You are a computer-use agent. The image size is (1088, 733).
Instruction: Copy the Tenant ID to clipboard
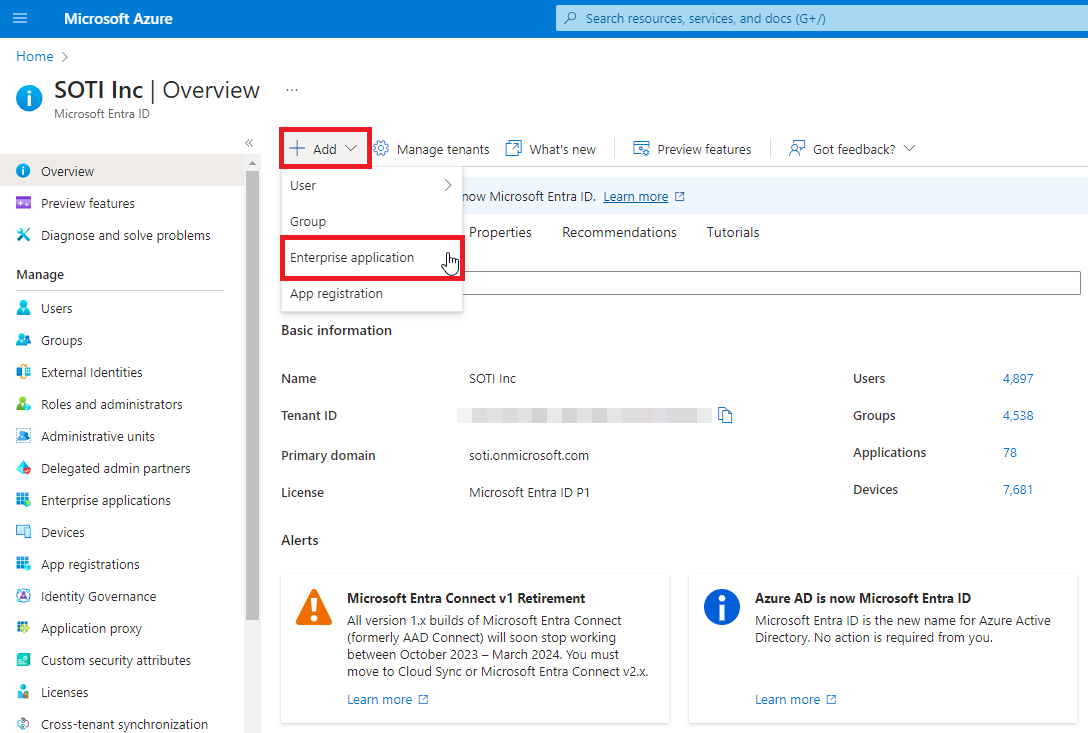point(725,415)
